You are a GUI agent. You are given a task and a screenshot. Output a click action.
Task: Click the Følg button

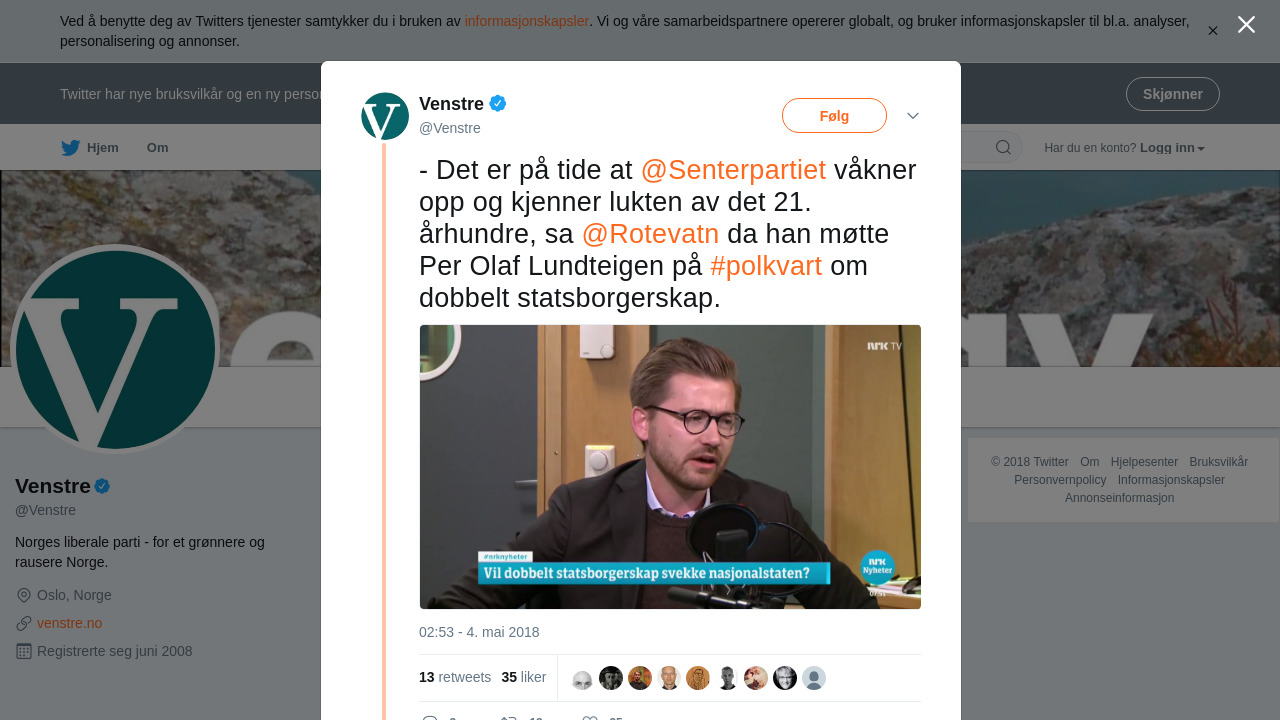[834, 116]
